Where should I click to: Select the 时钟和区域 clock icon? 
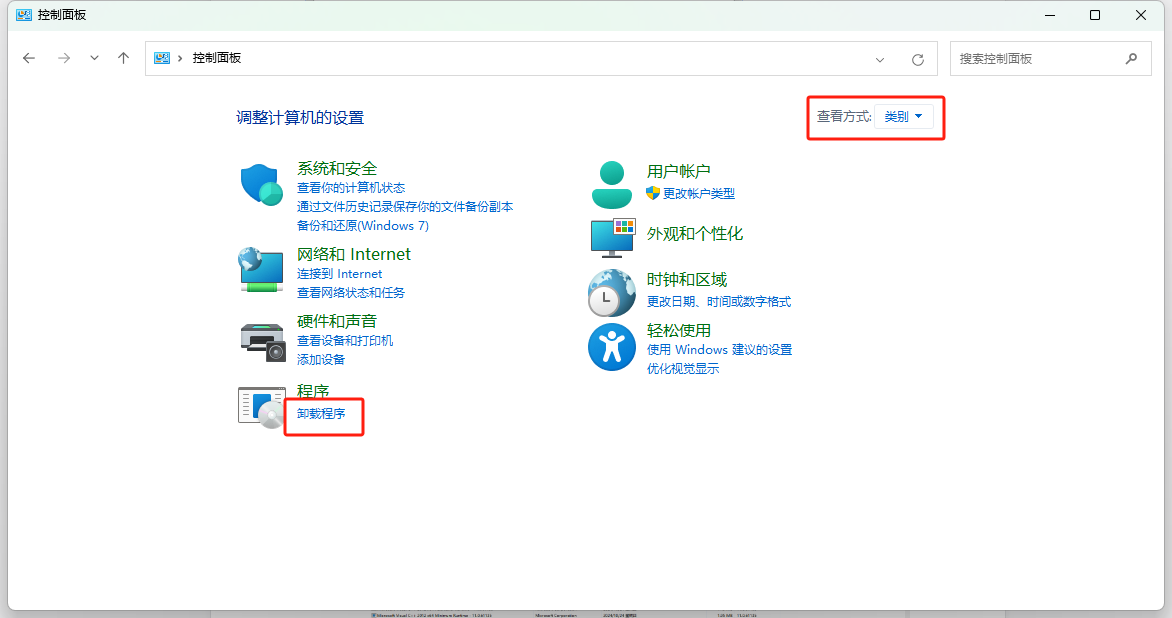point(611,292)
